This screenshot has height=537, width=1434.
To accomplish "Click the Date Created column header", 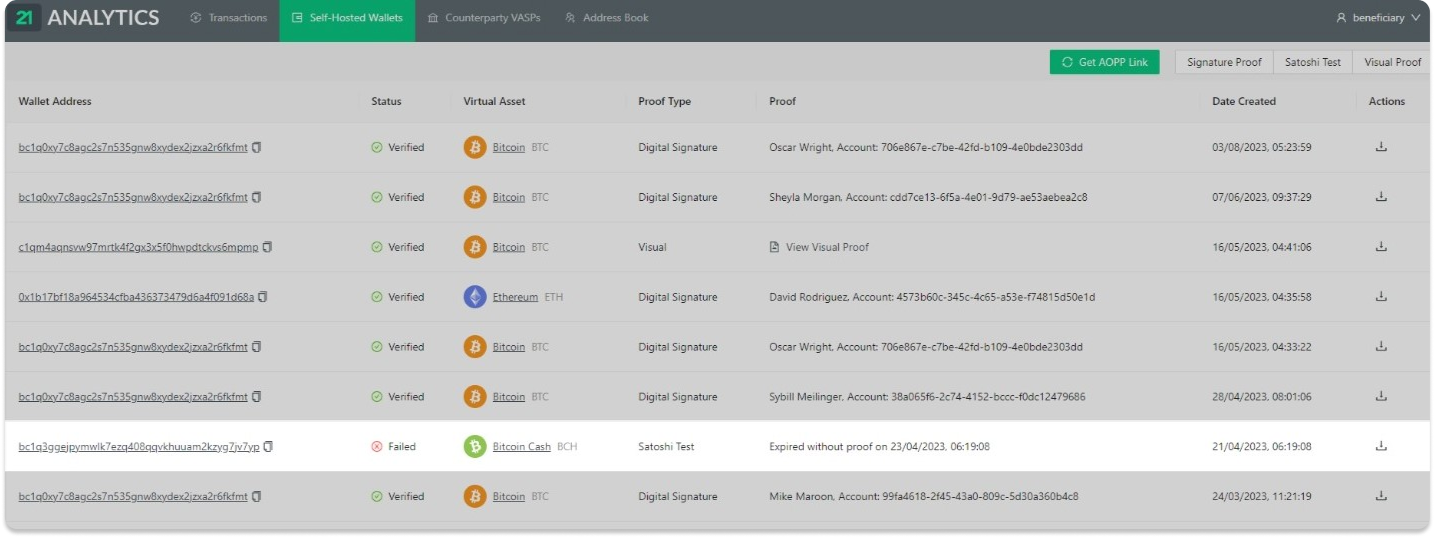I will click(x=1243, y=101).
